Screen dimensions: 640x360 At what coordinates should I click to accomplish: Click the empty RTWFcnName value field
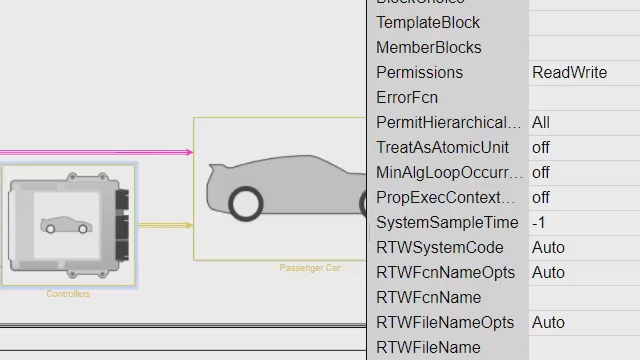584,298
